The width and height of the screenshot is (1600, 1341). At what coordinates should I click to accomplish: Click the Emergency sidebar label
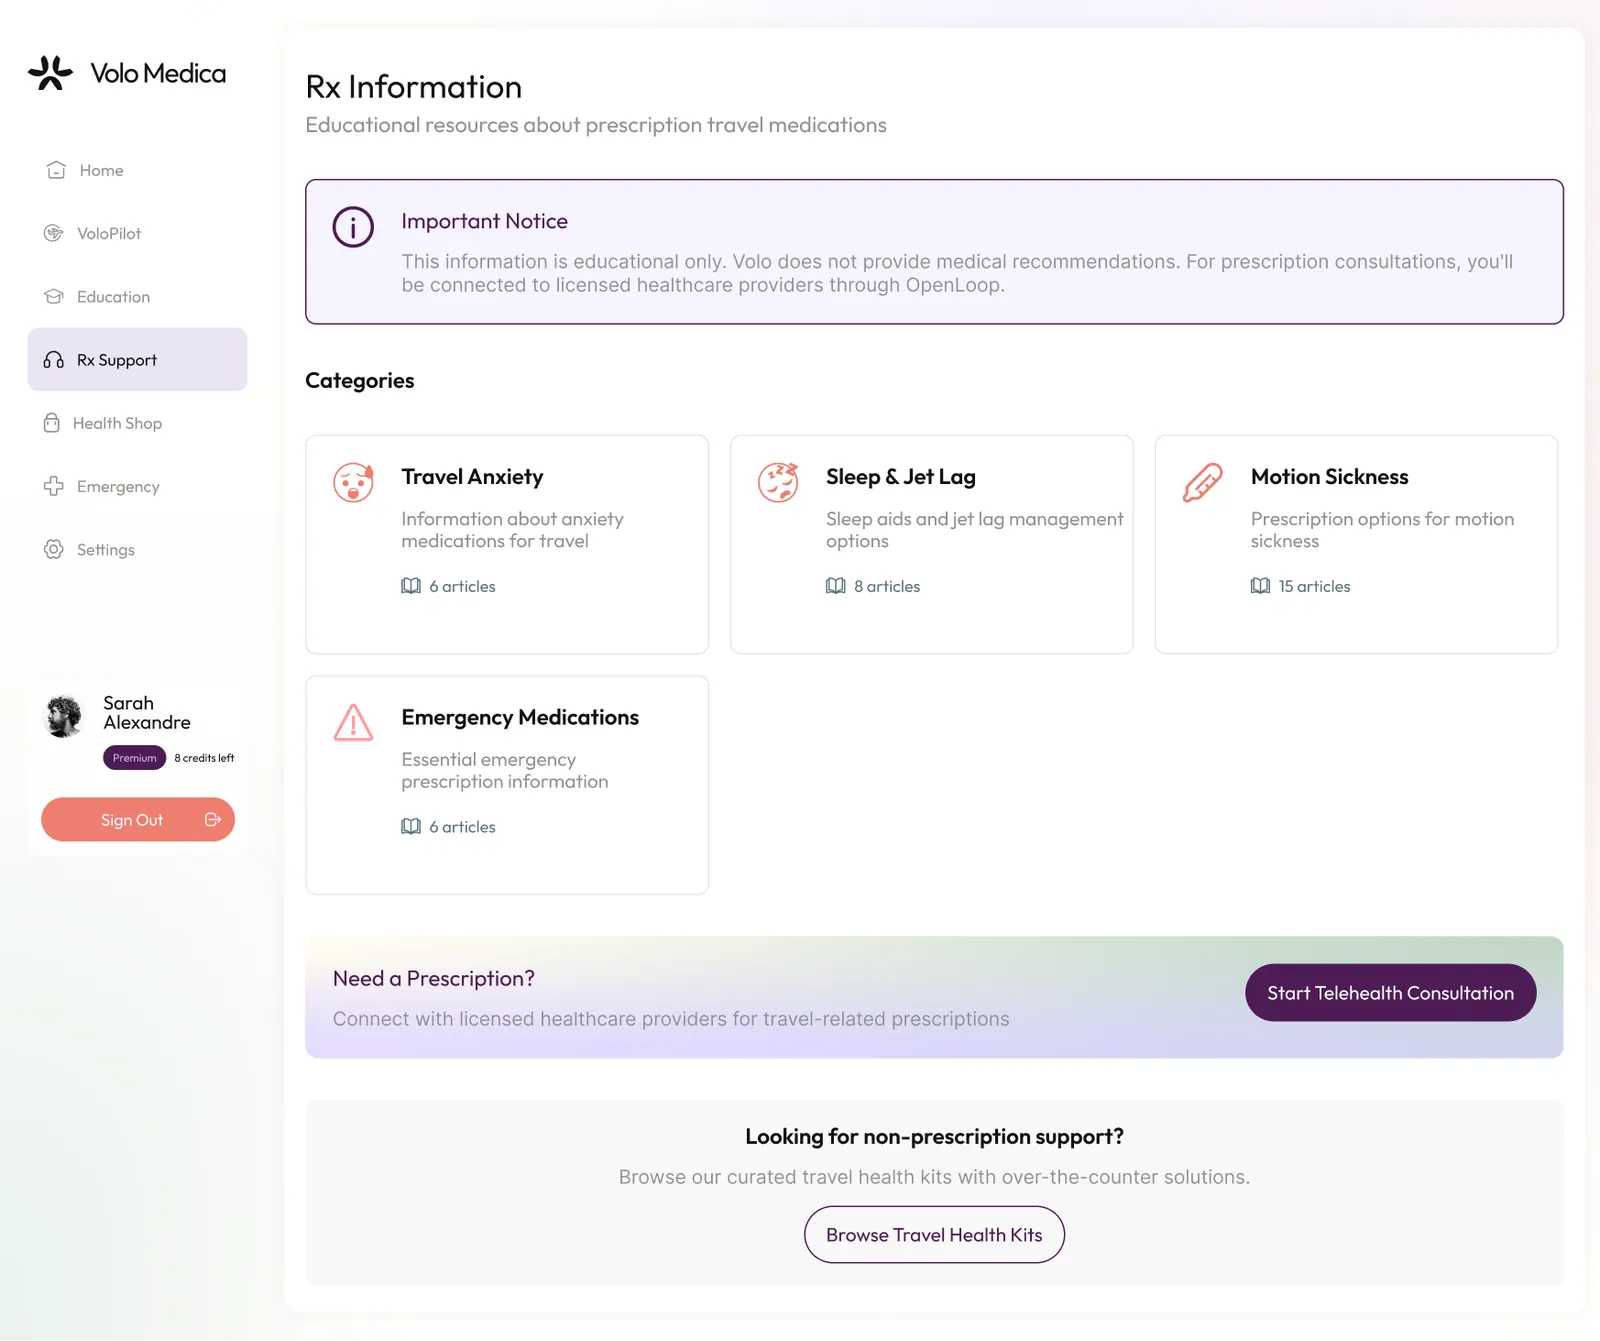click(x=118, y=487)
